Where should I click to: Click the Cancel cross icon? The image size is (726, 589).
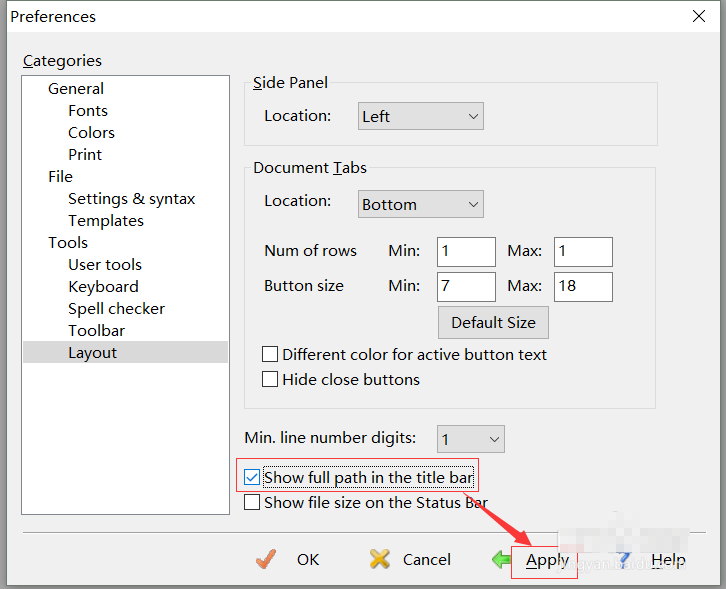(x=380, y=560)
